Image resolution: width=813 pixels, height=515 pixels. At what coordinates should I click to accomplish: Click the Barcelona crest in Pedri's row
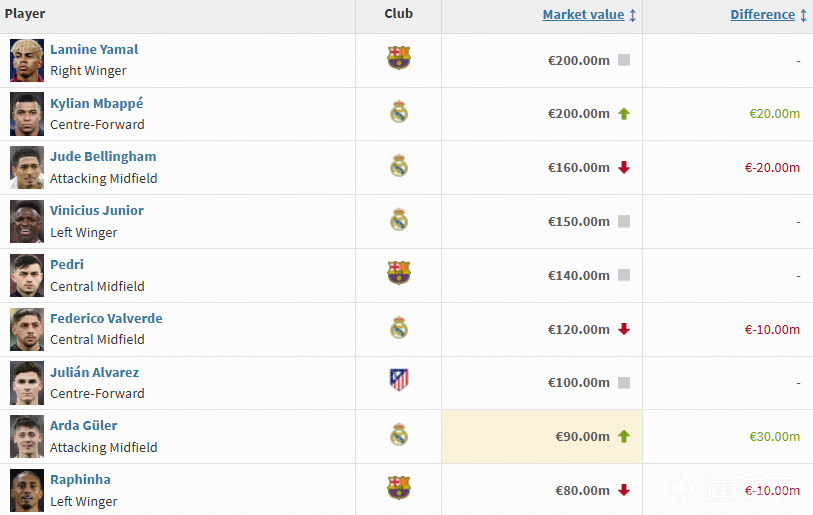point(398,274)
